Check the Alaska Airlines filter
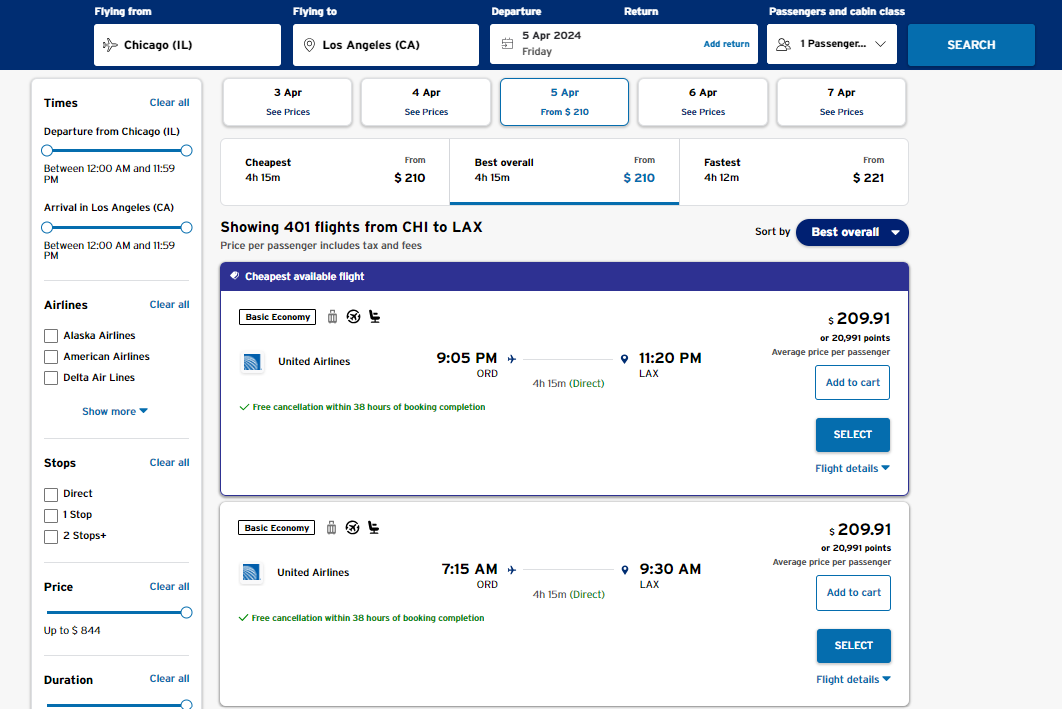This screenshot has width=1062, height=709. (x=51, y=336)
